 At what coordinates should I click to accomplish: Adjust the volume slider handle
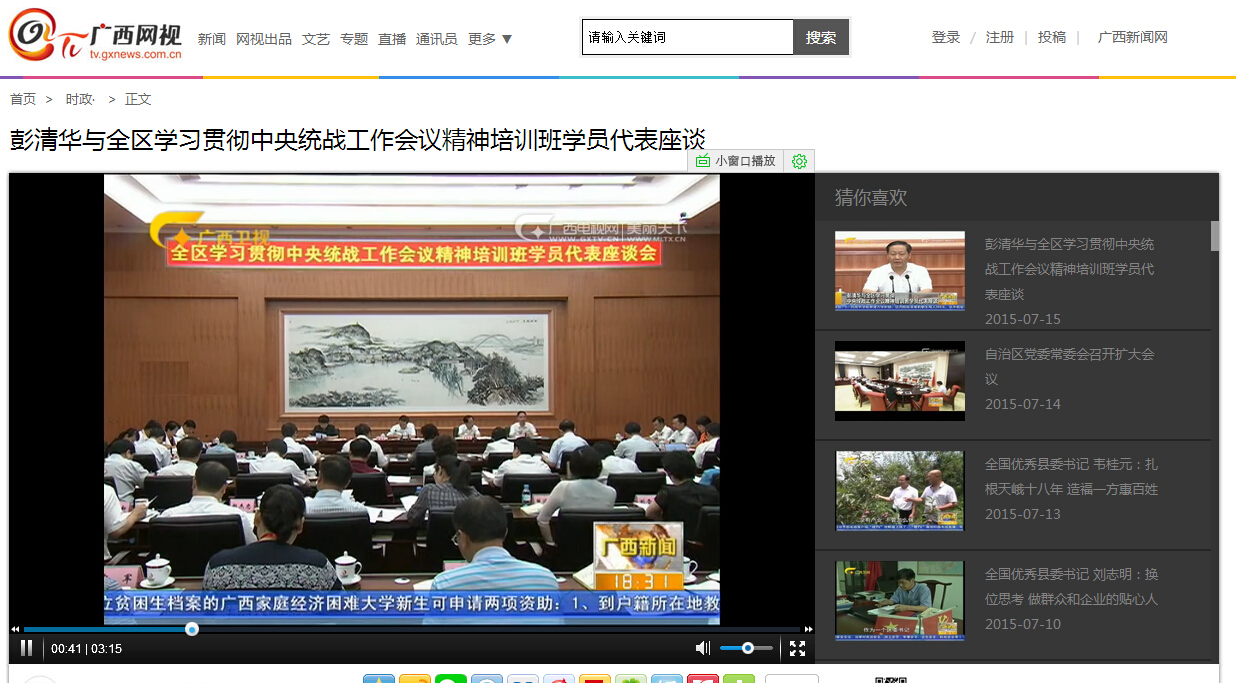coord(748,648)
